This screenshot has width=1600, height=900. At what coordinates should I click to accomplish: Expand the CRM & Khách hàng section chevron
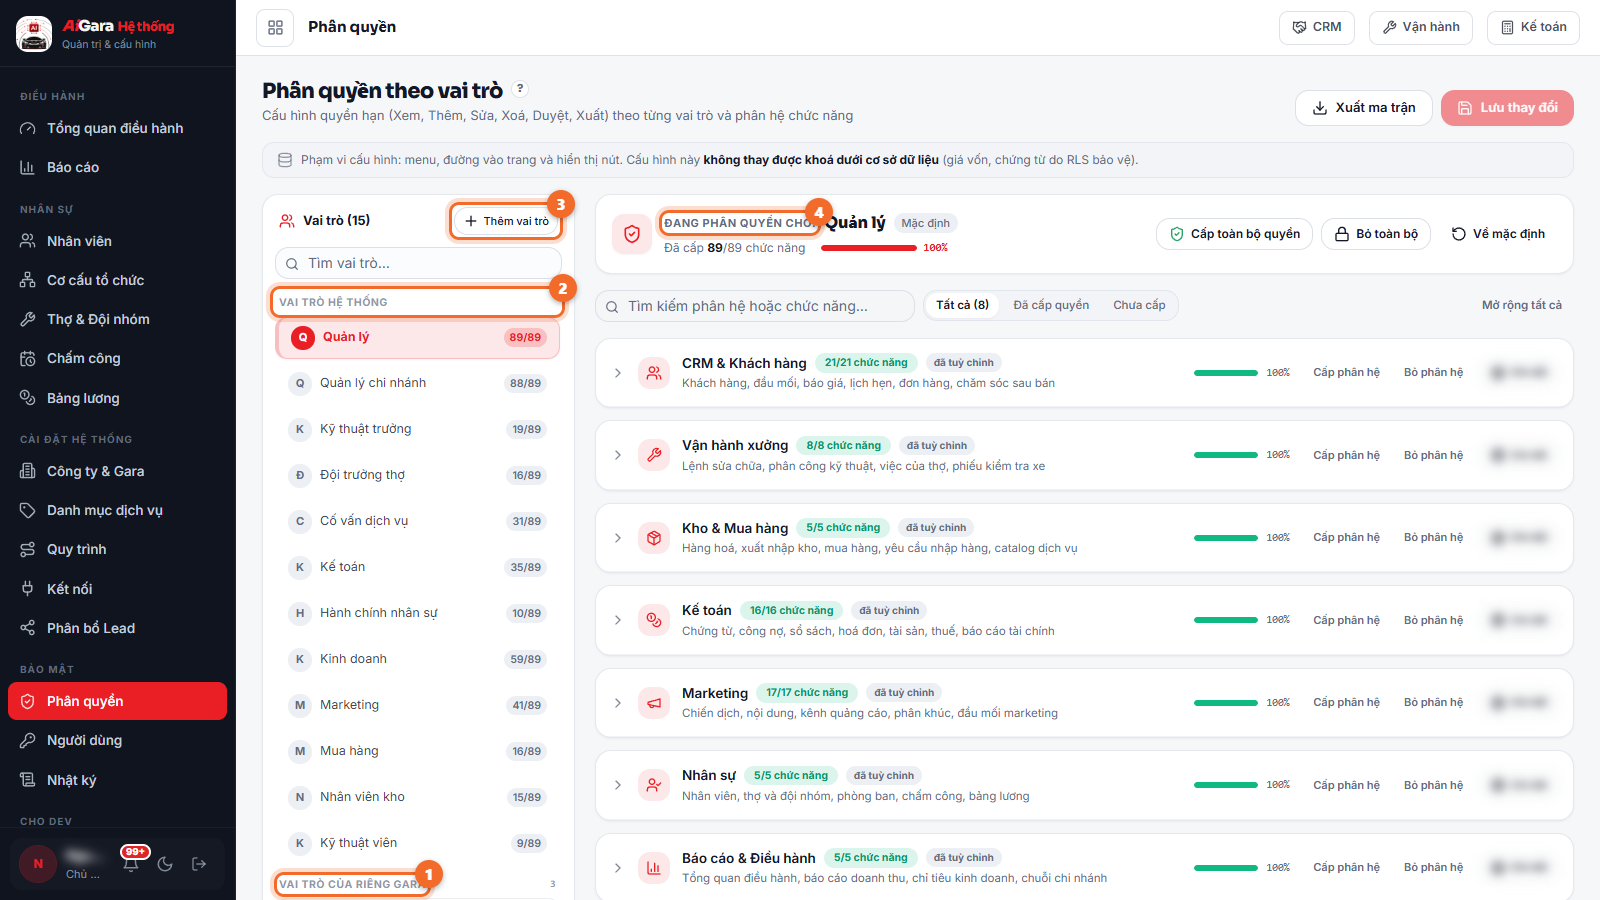(x=618, y=373)
